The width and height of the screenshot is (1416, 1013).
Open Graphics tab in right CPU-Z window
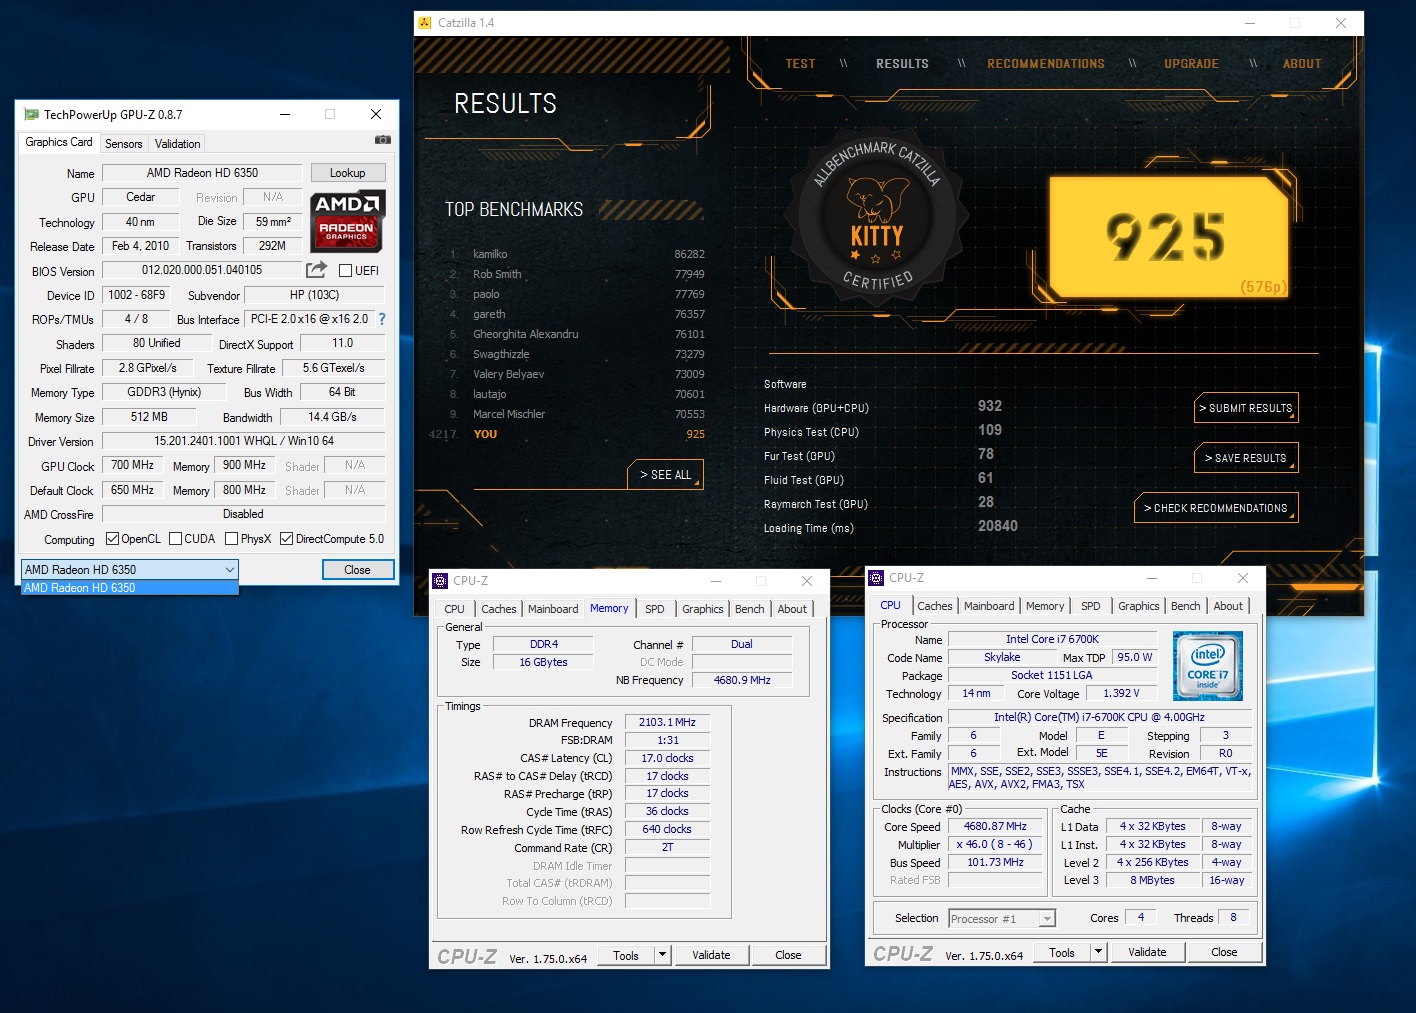coord(1139,606)
